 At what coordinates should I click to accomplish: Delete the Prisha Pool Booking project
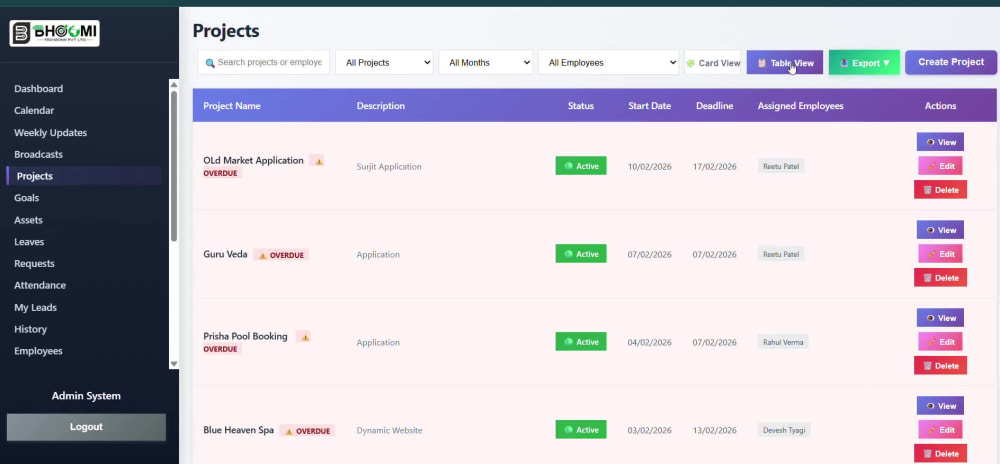pos(940,365)
